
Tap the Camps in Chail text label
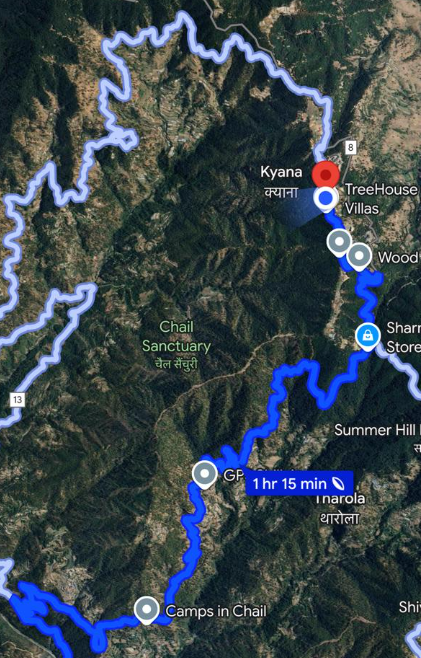(x=216, y=611)
